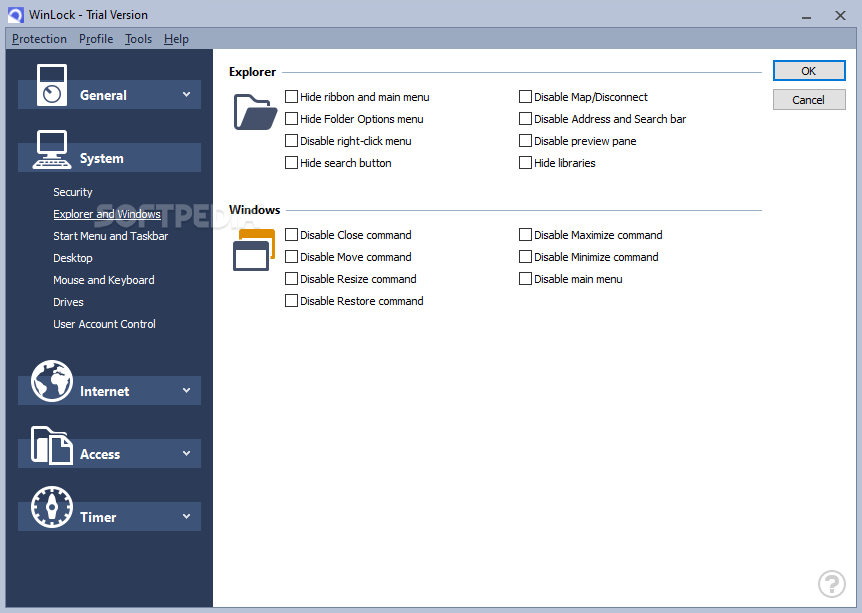The width and height of the screenshot is (862, 613).
Task: Select the compass timer icon beside Timer
Action: (x=51, y=507)
